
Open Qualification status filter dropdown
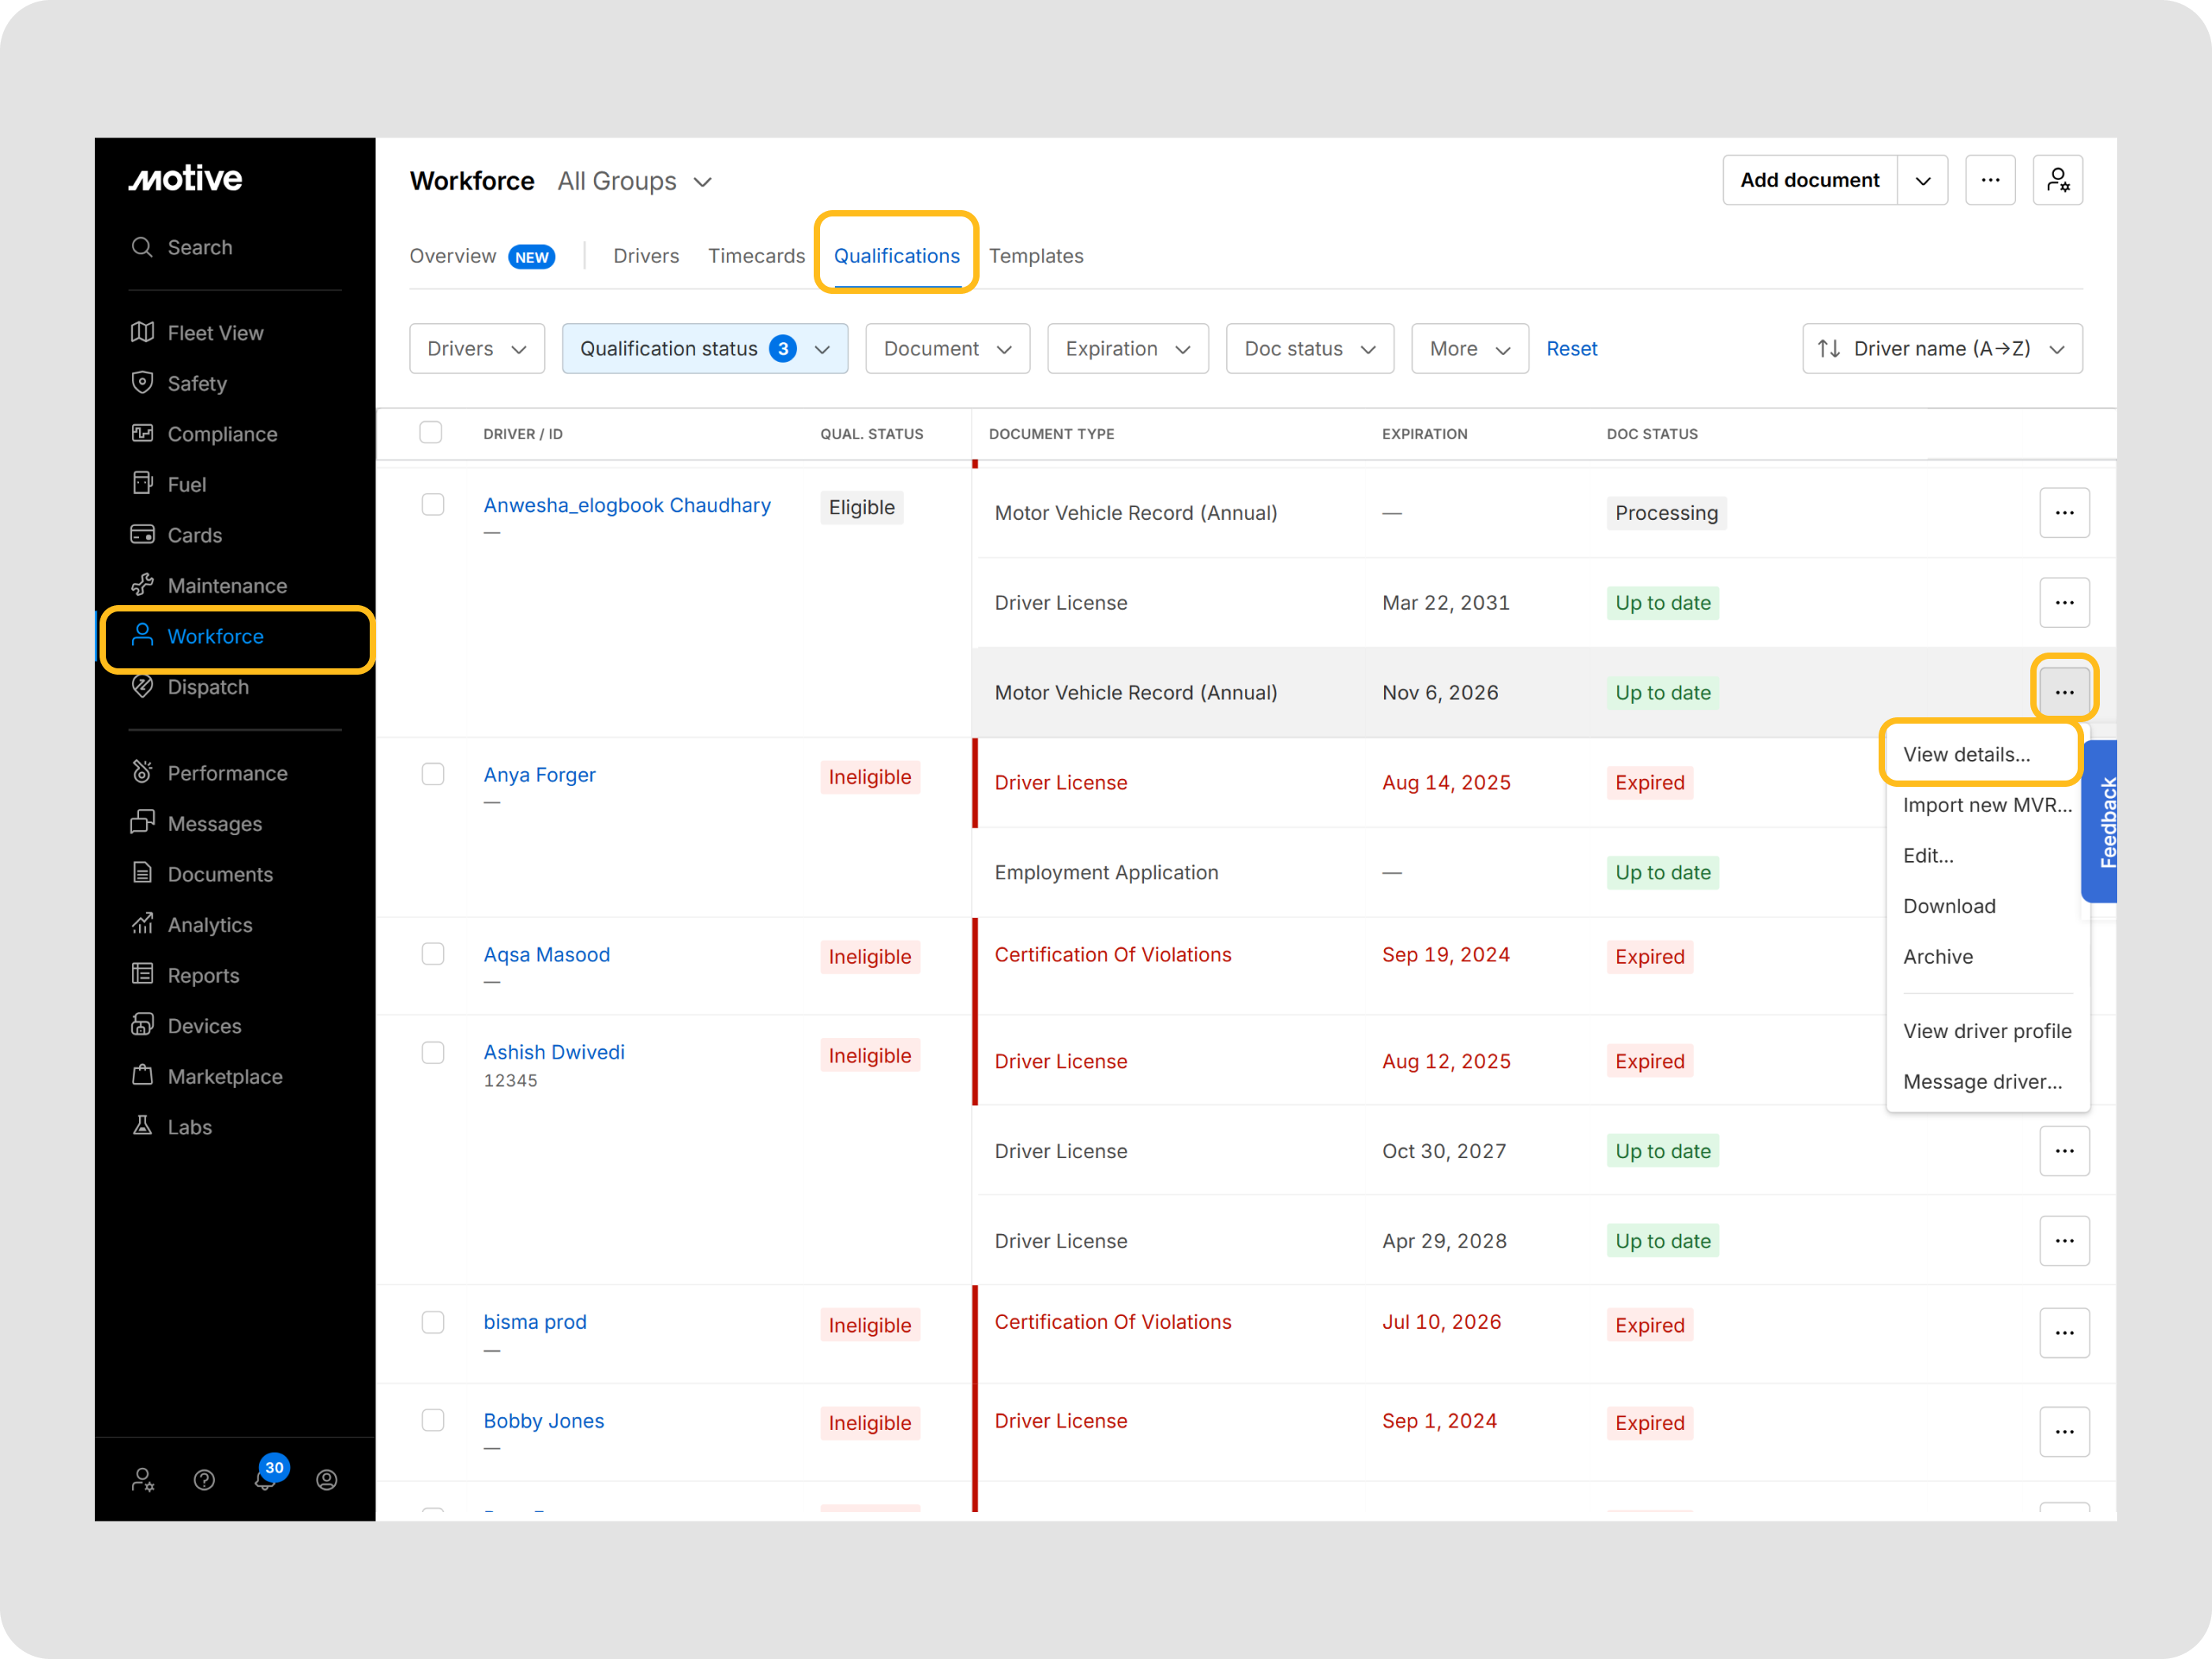click(705, 349)
